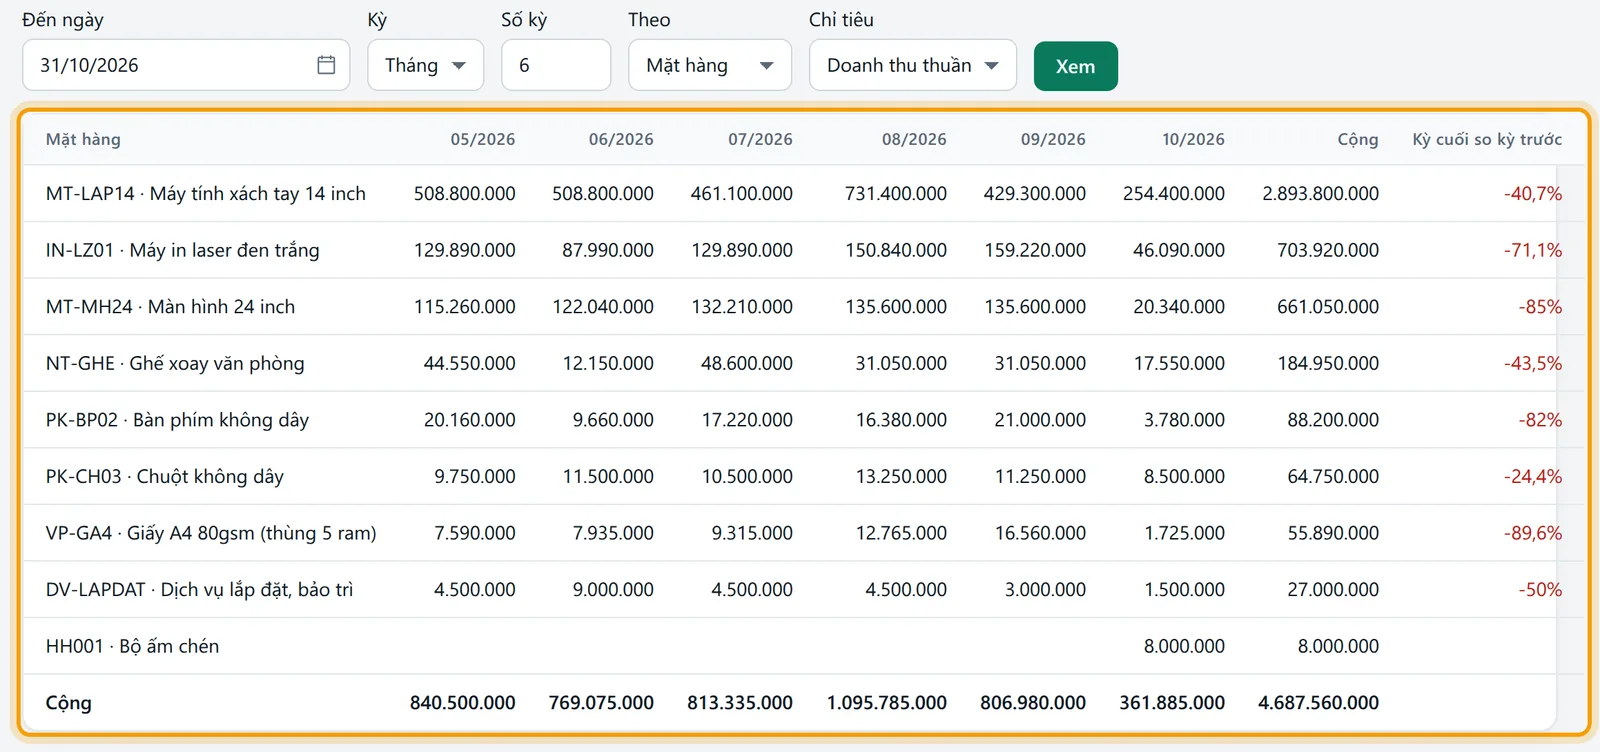
Task: Open the Chỉ tiêu dropdown Doanh thu thuần
Action: click(x=913, y=65)
